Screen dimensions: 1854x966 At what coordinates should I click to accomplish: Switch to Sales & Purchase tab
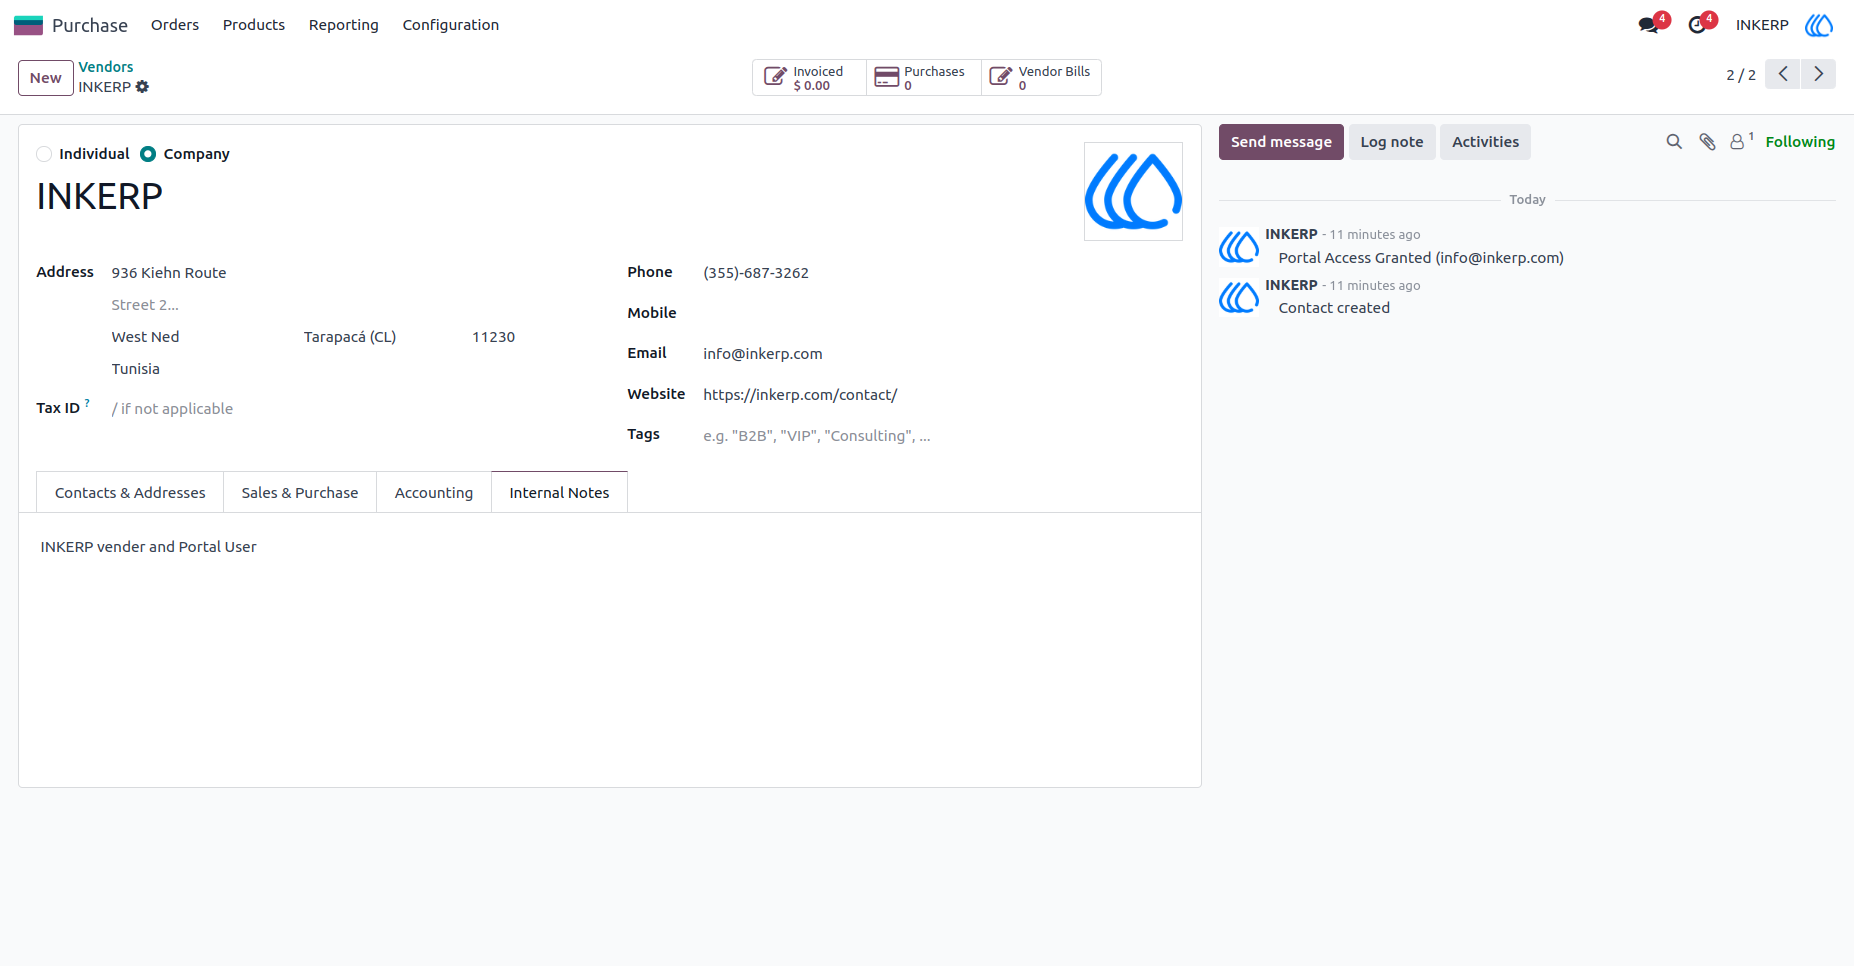300,493
